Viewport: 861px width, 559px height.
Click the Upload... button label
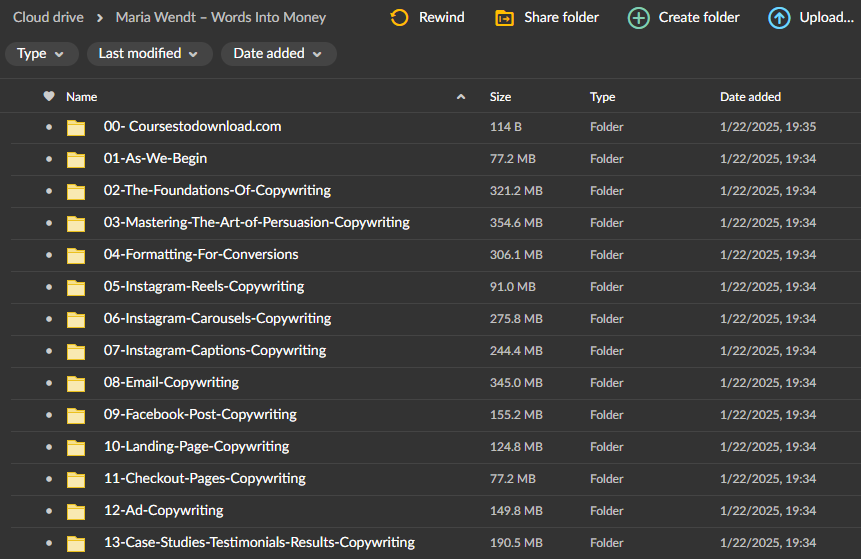[x=826, y=18]
